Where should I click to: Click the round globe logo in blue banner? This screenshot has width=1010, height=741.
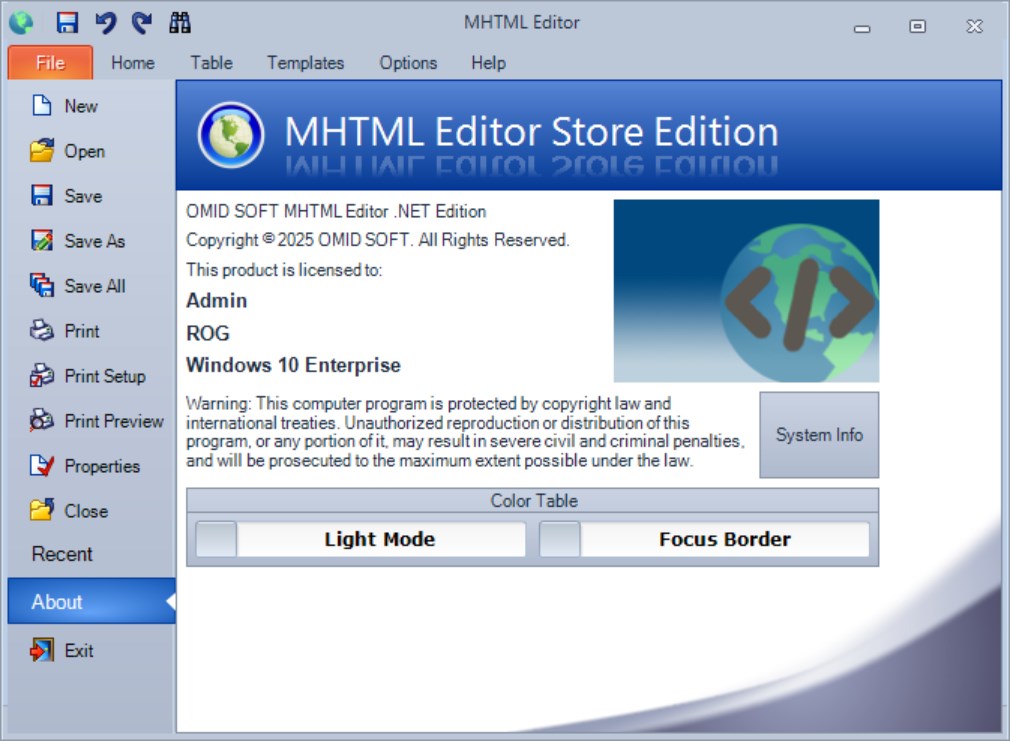231,135
